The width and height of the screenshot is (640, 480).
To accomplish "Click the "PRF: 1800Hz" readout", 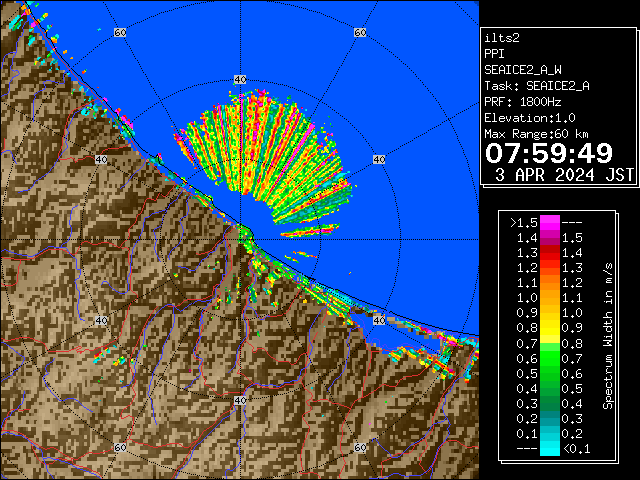I will click(523, 102).
